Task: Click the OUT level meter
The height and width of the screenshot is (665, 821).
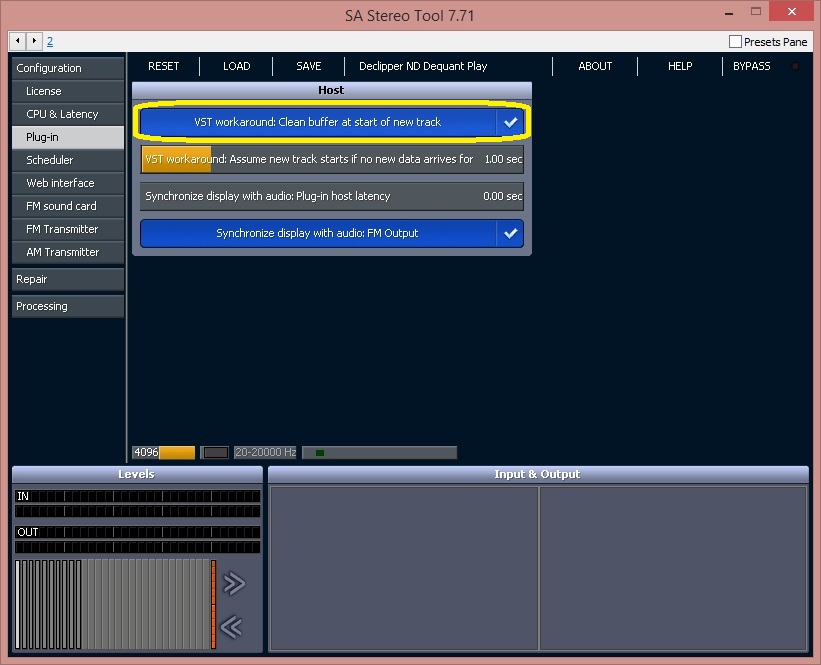Action: point(137,539)
